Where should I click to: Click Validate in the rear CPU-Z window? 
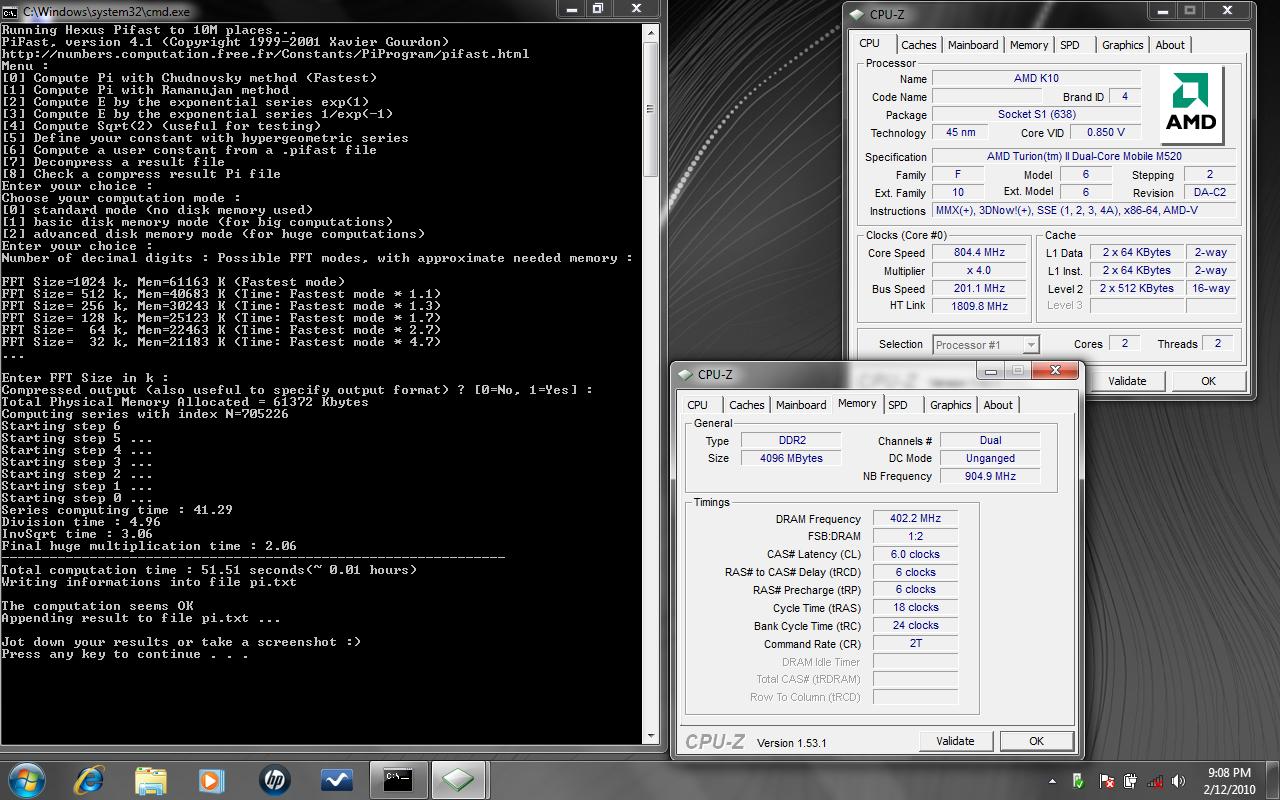click(1127, 381)
